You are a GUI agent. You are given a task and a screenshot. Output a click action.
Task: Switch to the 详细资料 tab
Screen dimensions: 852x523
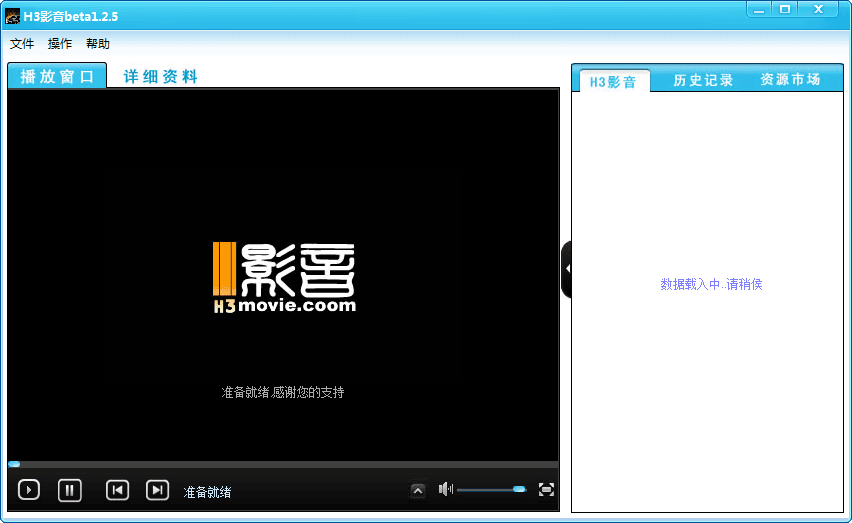pos(161,76)
